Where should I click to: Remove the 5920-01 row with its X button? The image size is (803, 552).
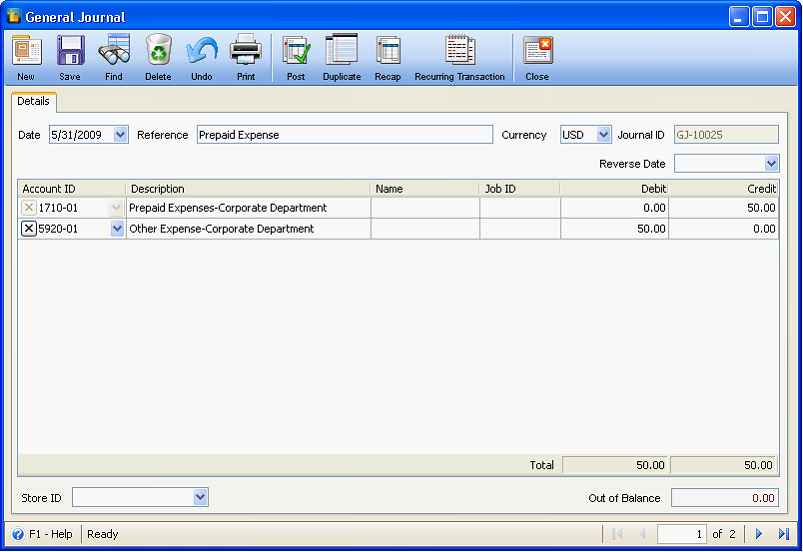tap(29, 228)
